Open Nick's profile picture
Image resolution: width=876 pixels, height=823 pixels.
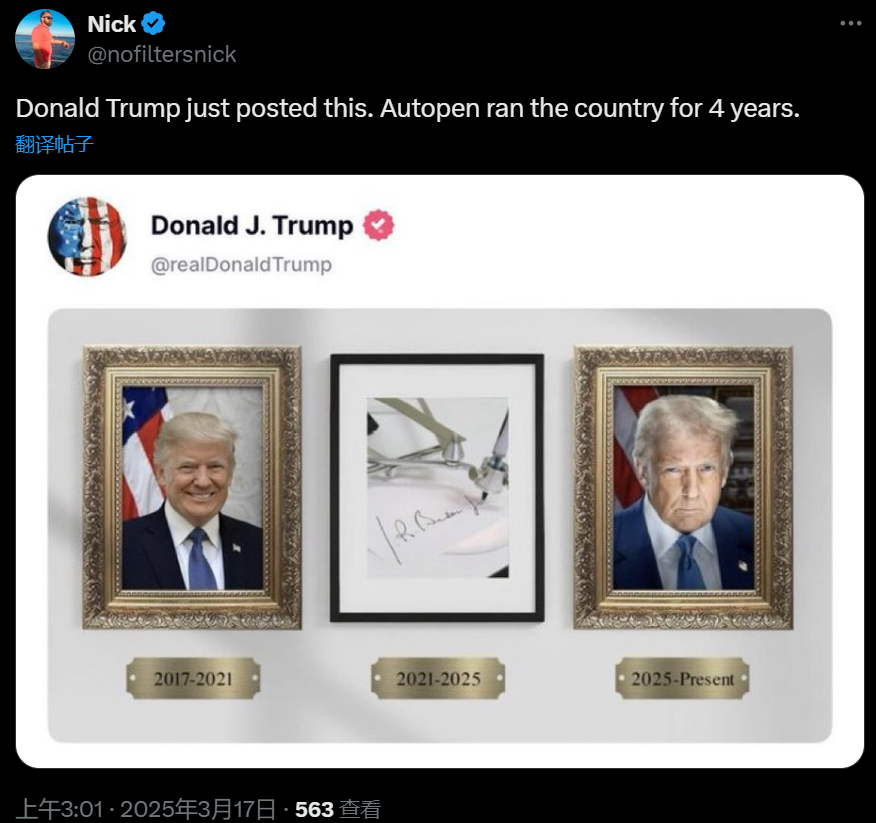pyautogui.click(x=45, y=39)
